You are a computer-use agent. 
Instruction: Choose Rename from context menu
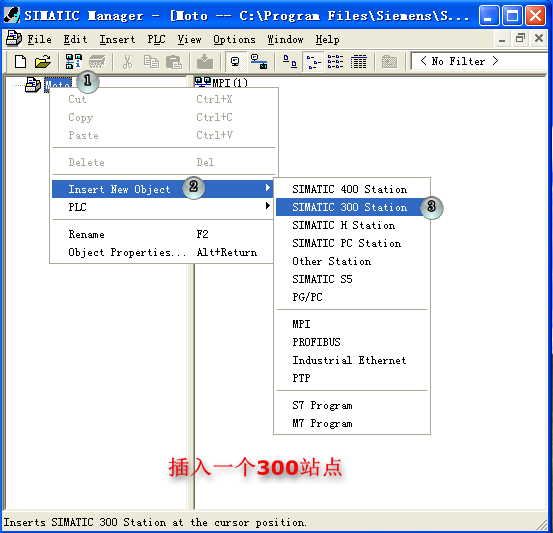pyautogui.click(x=163, y=234)
